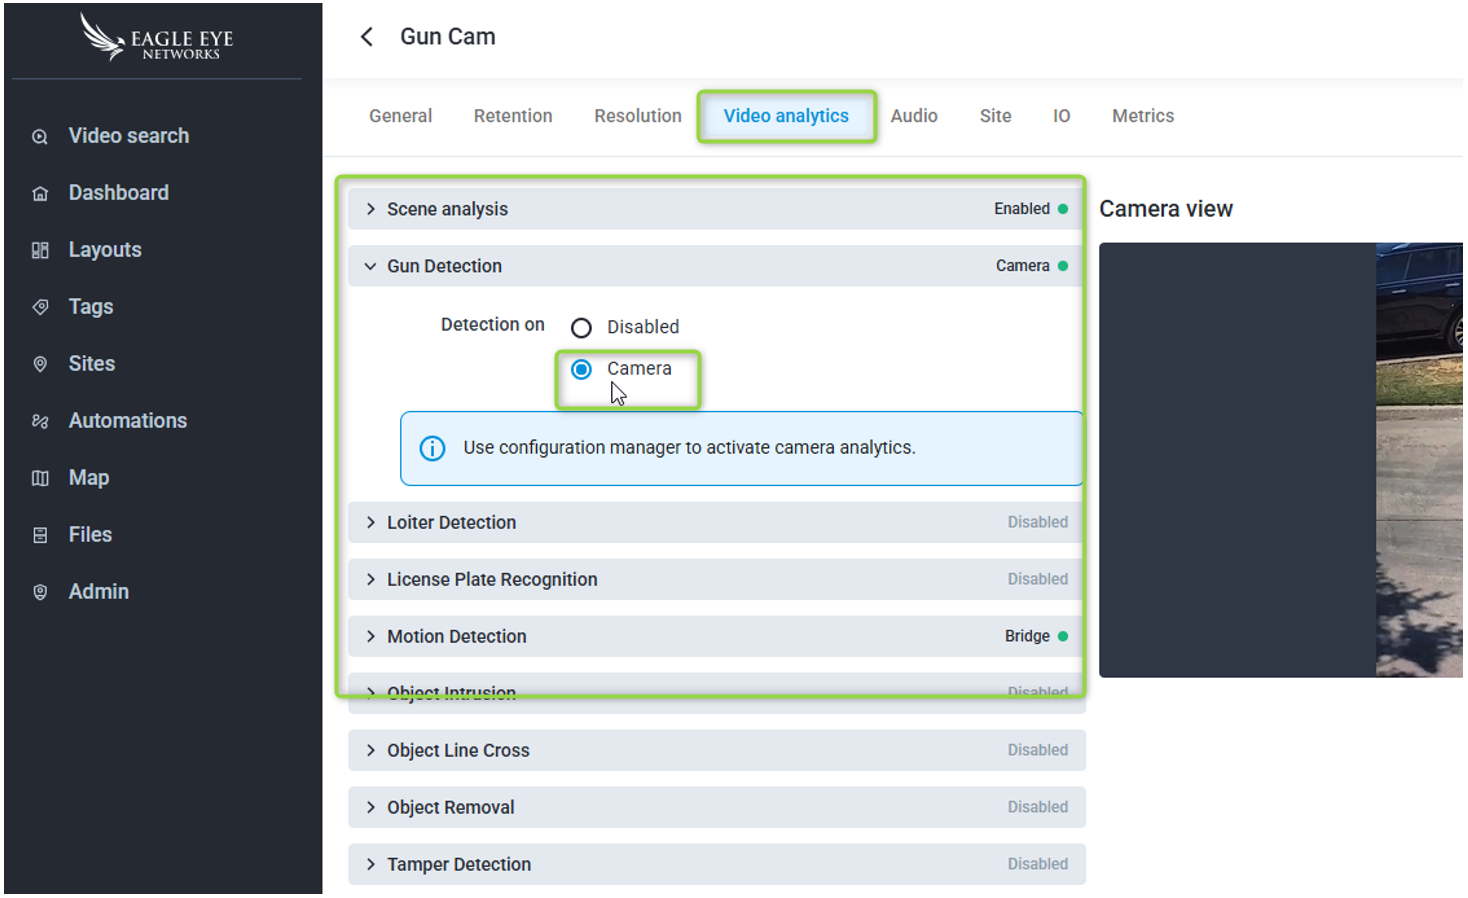Click the Map icon in sidebar
This screenshot has height=898, width=1468.
pyautogui.click(x=40, y=479)
